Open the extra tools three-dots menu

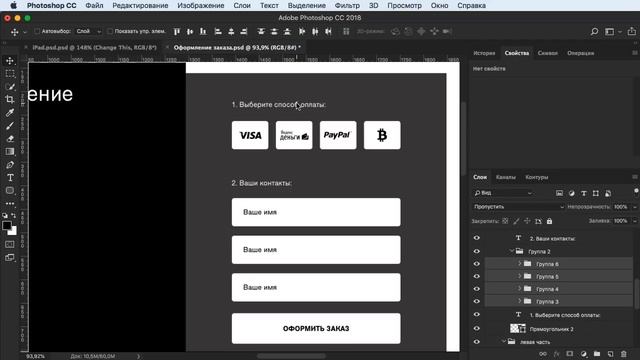(x=10, y=203)
